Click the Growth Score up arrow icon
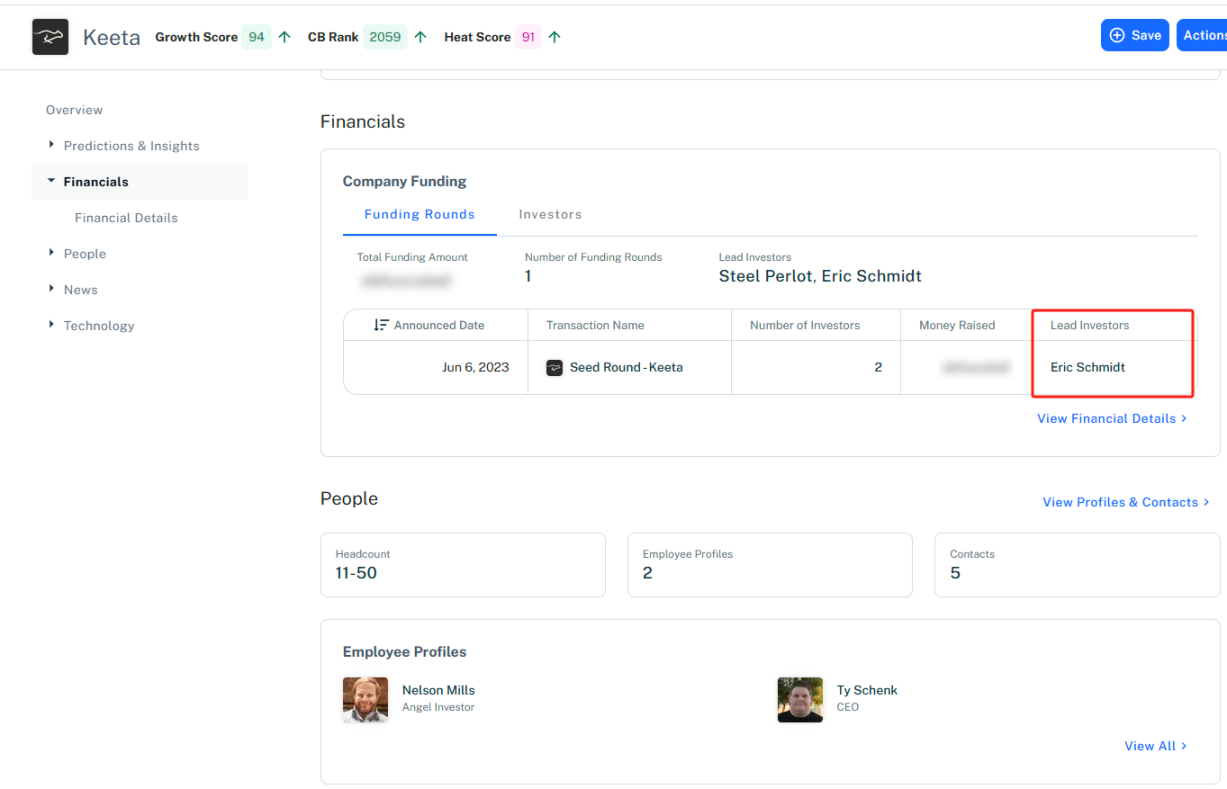Screen dimensions: 1227x789 point(285,37)
